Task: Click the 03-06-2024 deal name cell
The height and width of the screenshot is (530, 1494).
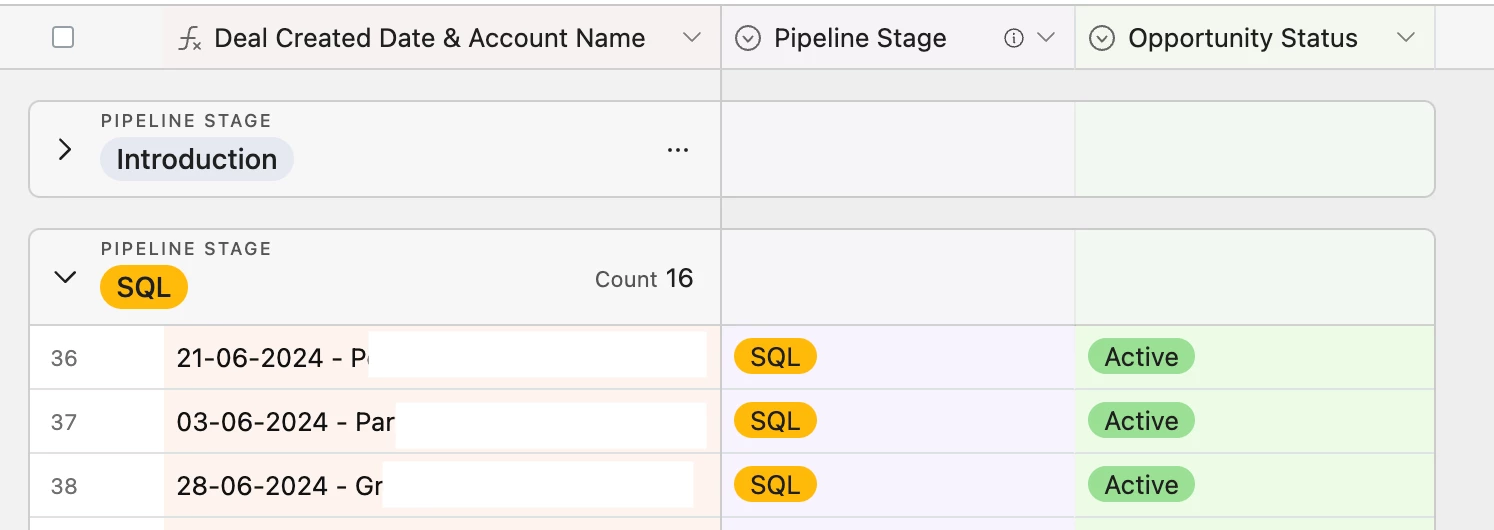Action: pos(284,422)
